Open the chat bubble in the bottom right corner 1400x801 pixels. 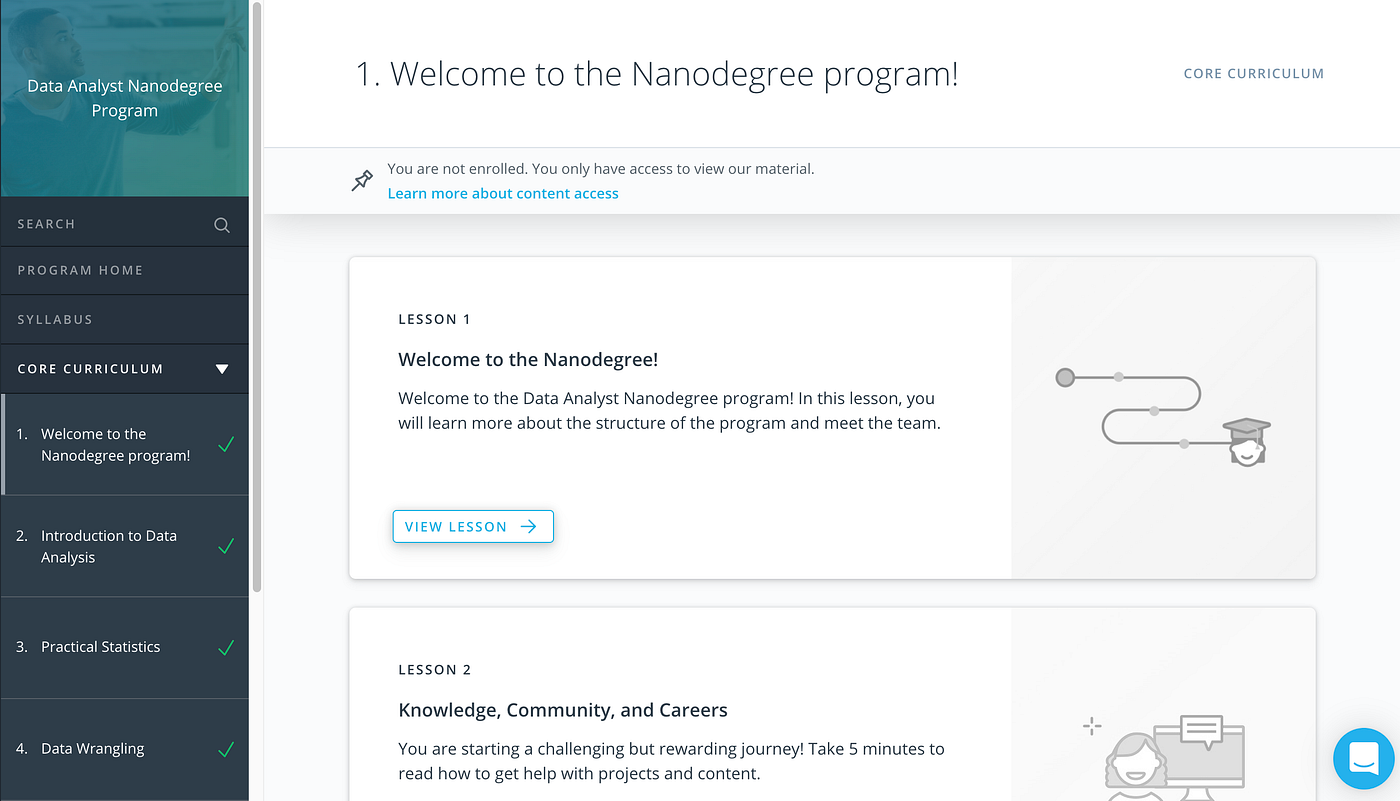[x=1363, y=758]
